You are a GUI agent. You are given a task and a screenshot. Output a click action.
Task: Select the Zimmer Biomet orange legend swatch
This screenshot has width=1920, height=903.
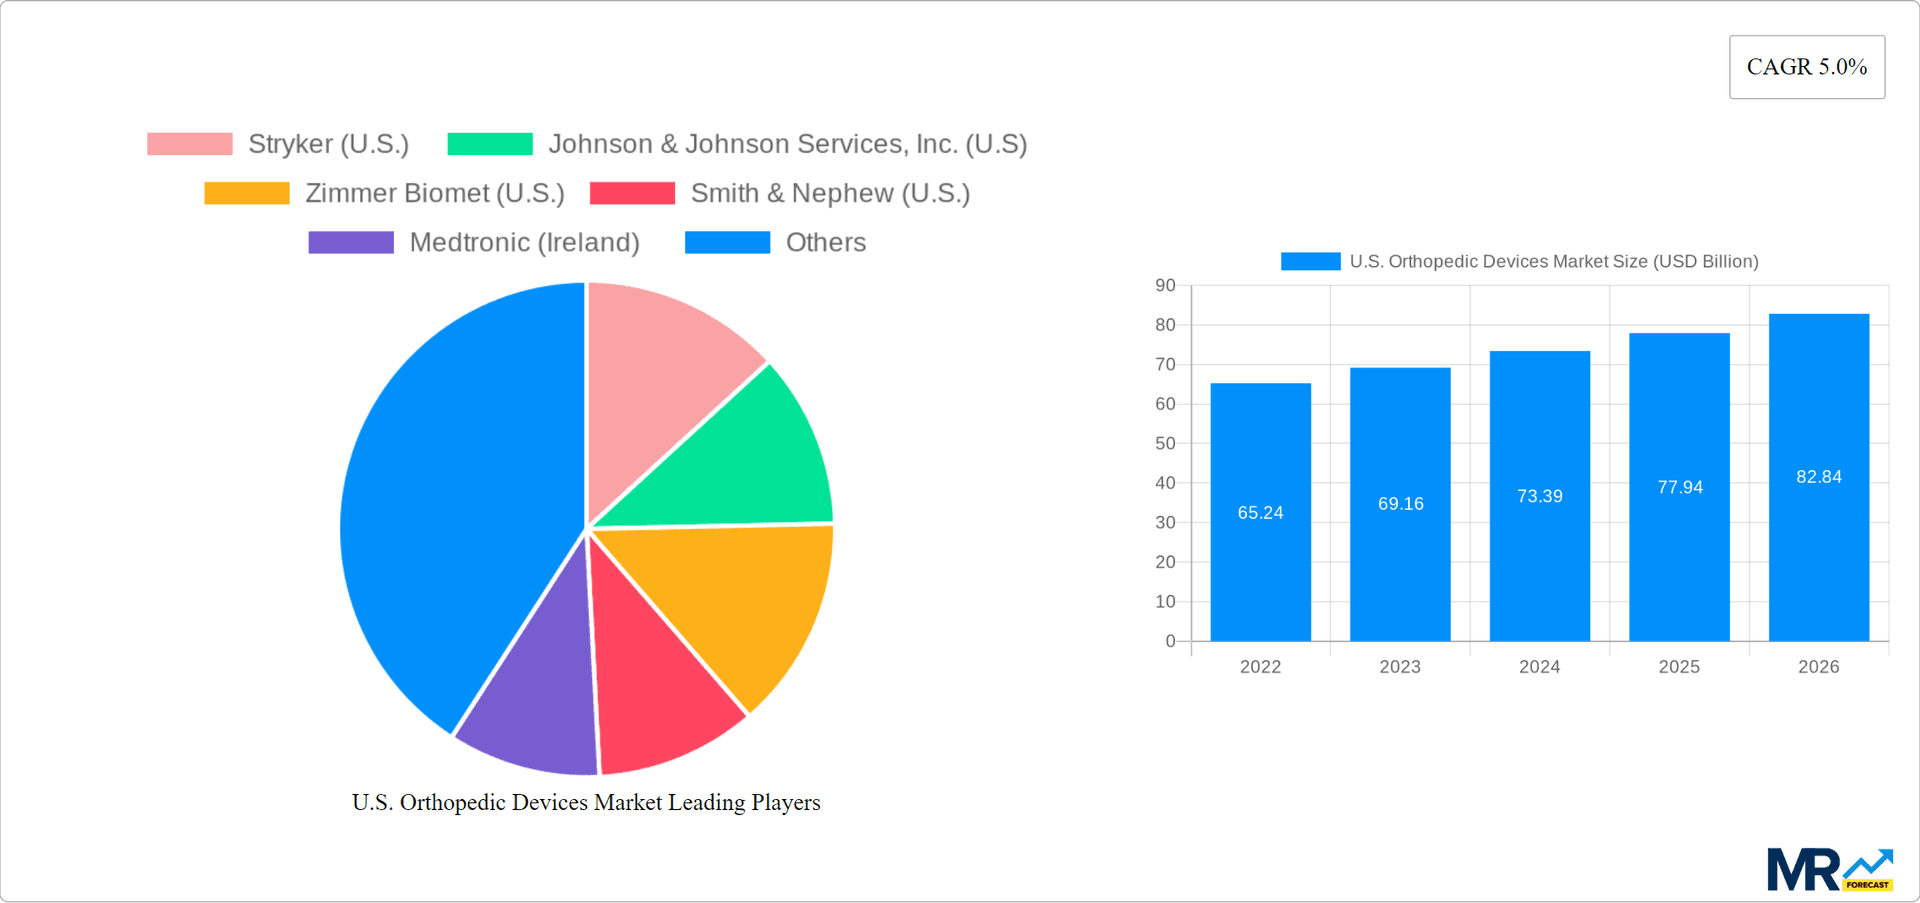(246, 192)
